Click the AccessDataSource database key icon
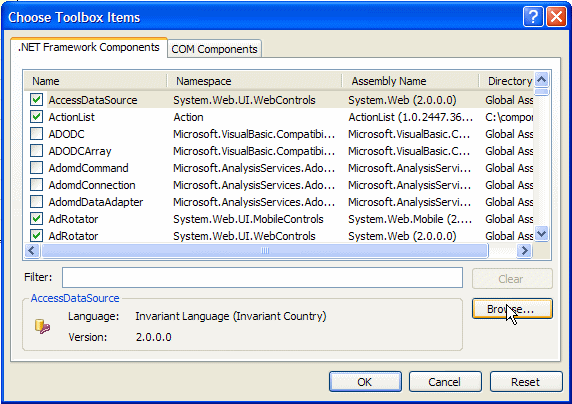The width and height of the screenshot is (572, 404). pos(42,326)
